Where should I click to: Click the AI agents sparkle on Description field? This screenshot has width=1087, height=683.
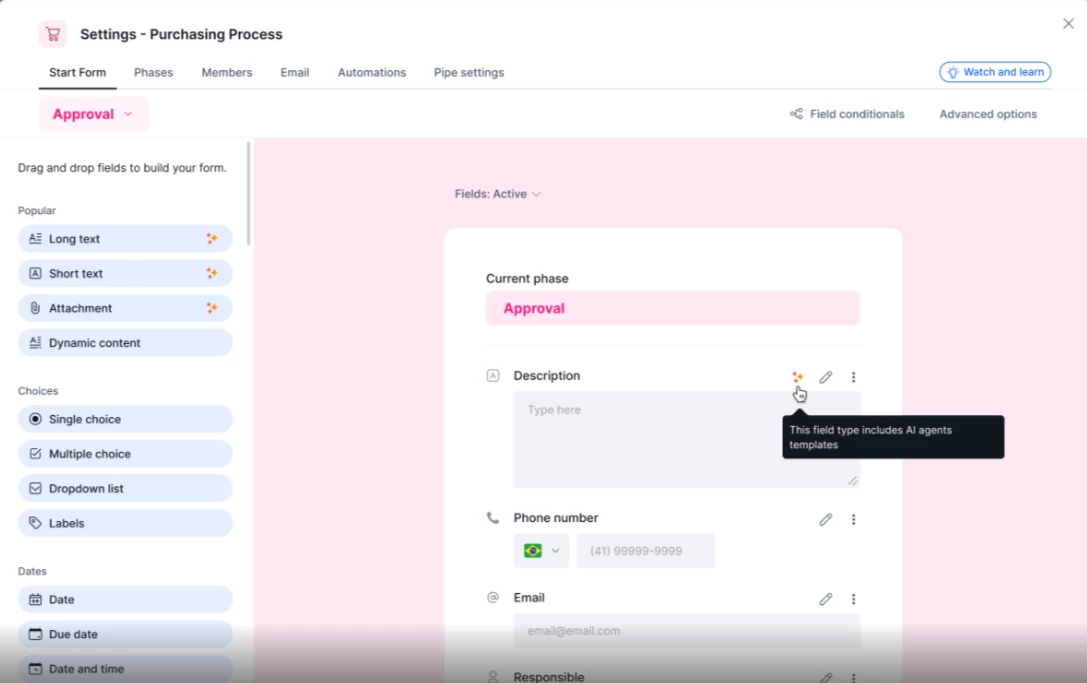[x=798, y=377]
